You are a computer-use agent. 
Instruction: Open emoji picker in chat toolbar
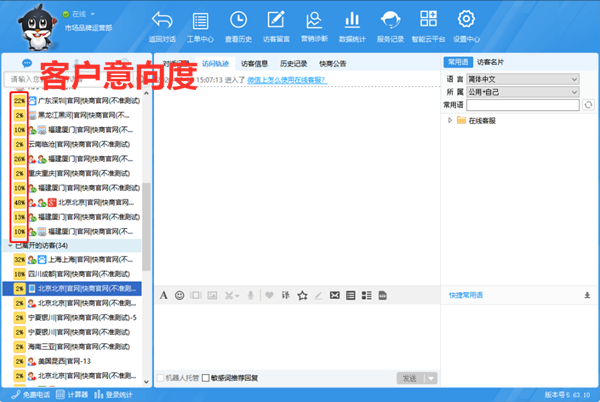[180, 295]
